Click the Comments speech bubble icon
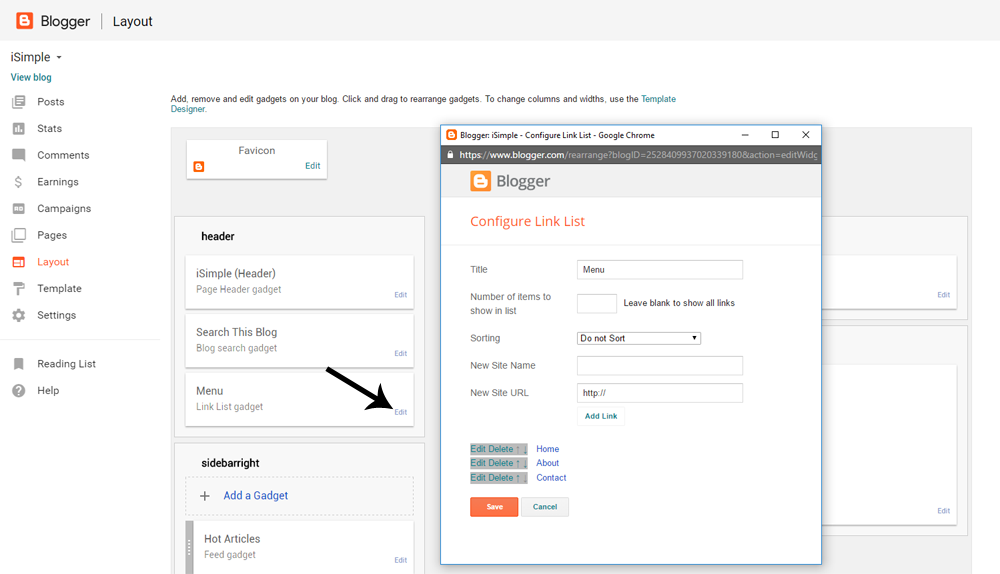Viewport: 1000px width, 574px height. coord(19,155)
